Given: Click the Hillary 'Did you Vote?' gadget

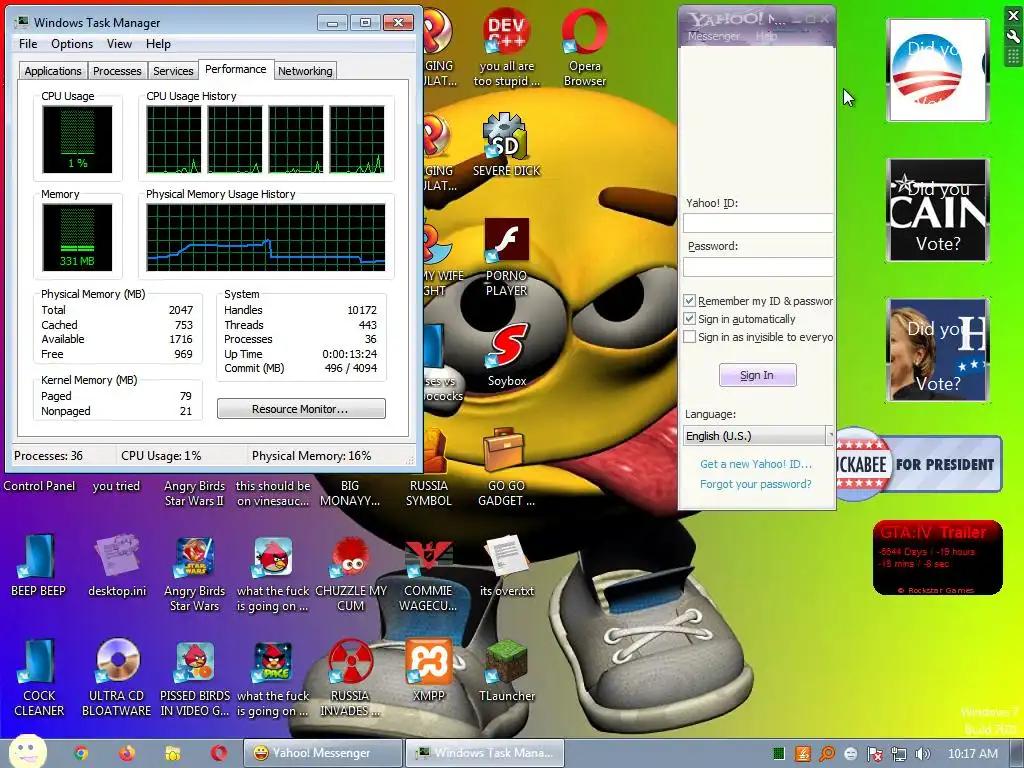Looking at the screenshot, I should pyautogui.click(x=937, y=349).
